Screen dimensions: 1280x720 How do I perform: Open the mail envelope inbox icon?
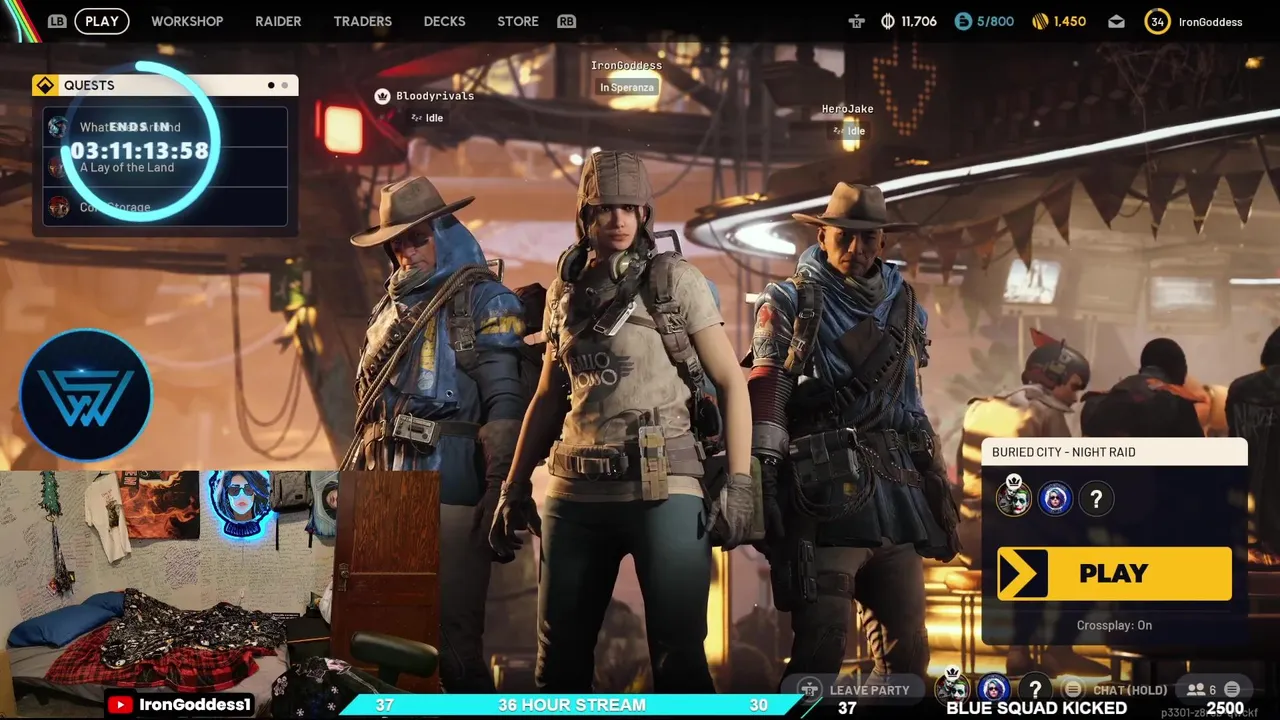(1116, 22)
